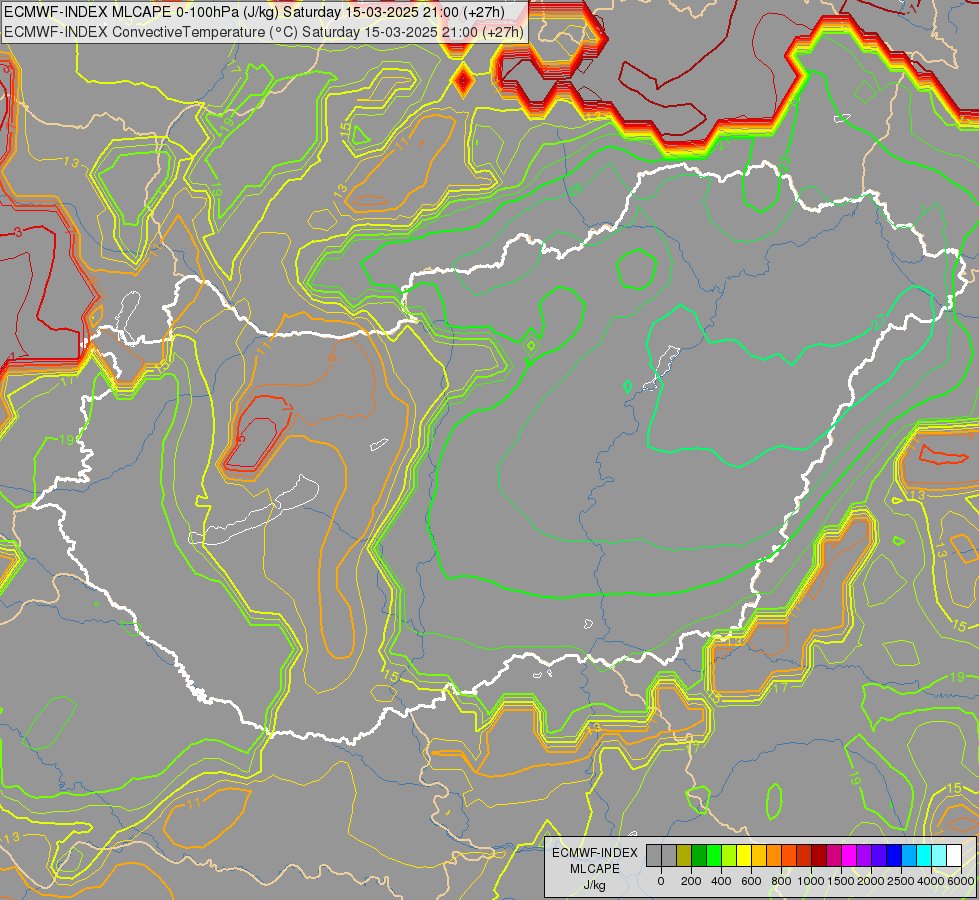
Task: Click the amber swatch past the 600 tick
Action: click(759, 856)
